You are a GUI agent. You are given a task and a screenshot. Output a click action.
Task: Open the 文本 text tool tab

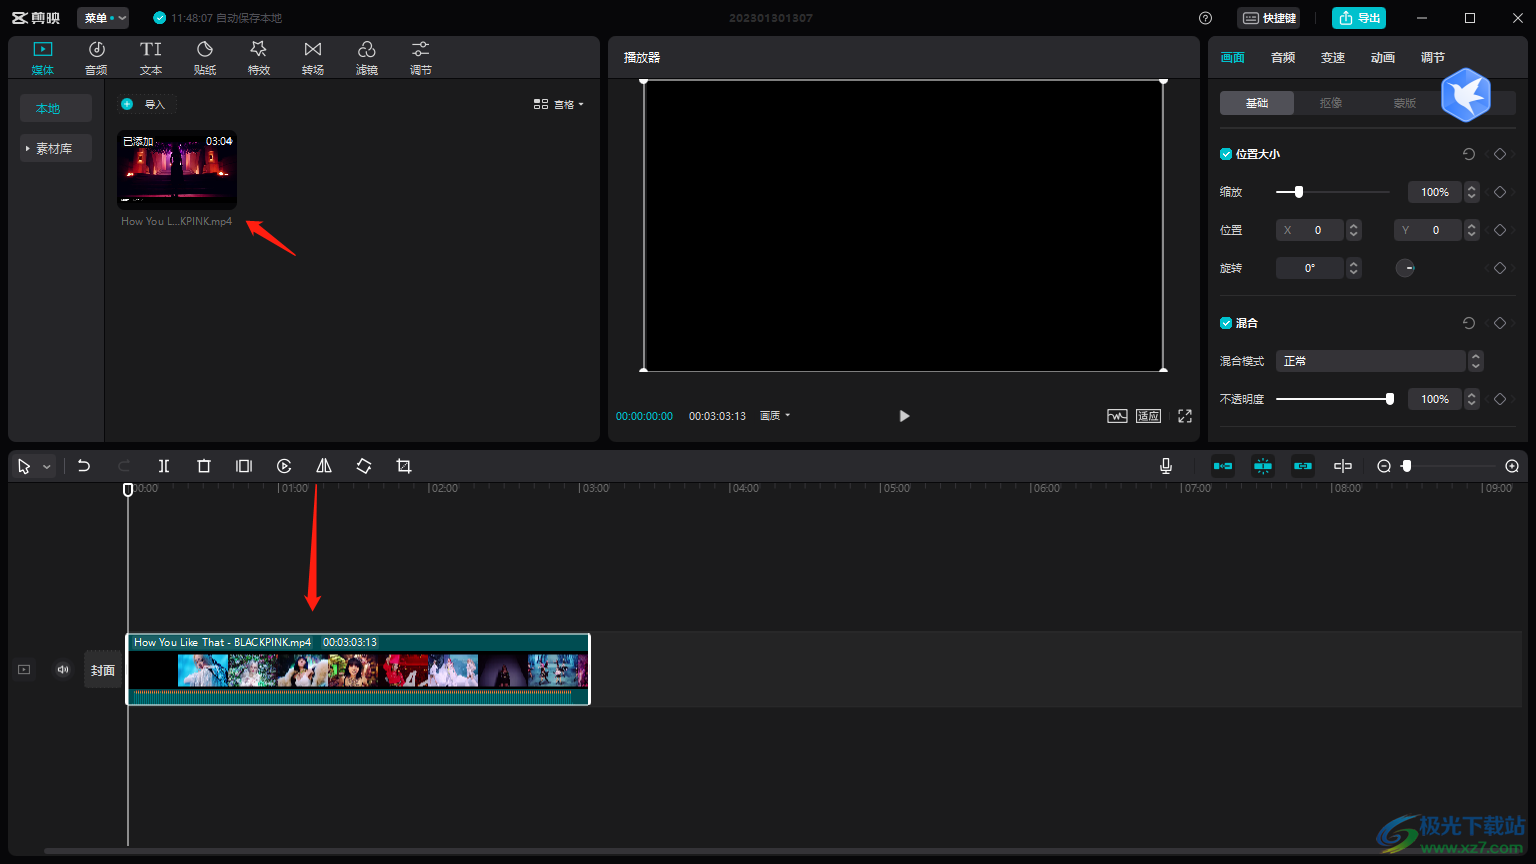point(151,58)
